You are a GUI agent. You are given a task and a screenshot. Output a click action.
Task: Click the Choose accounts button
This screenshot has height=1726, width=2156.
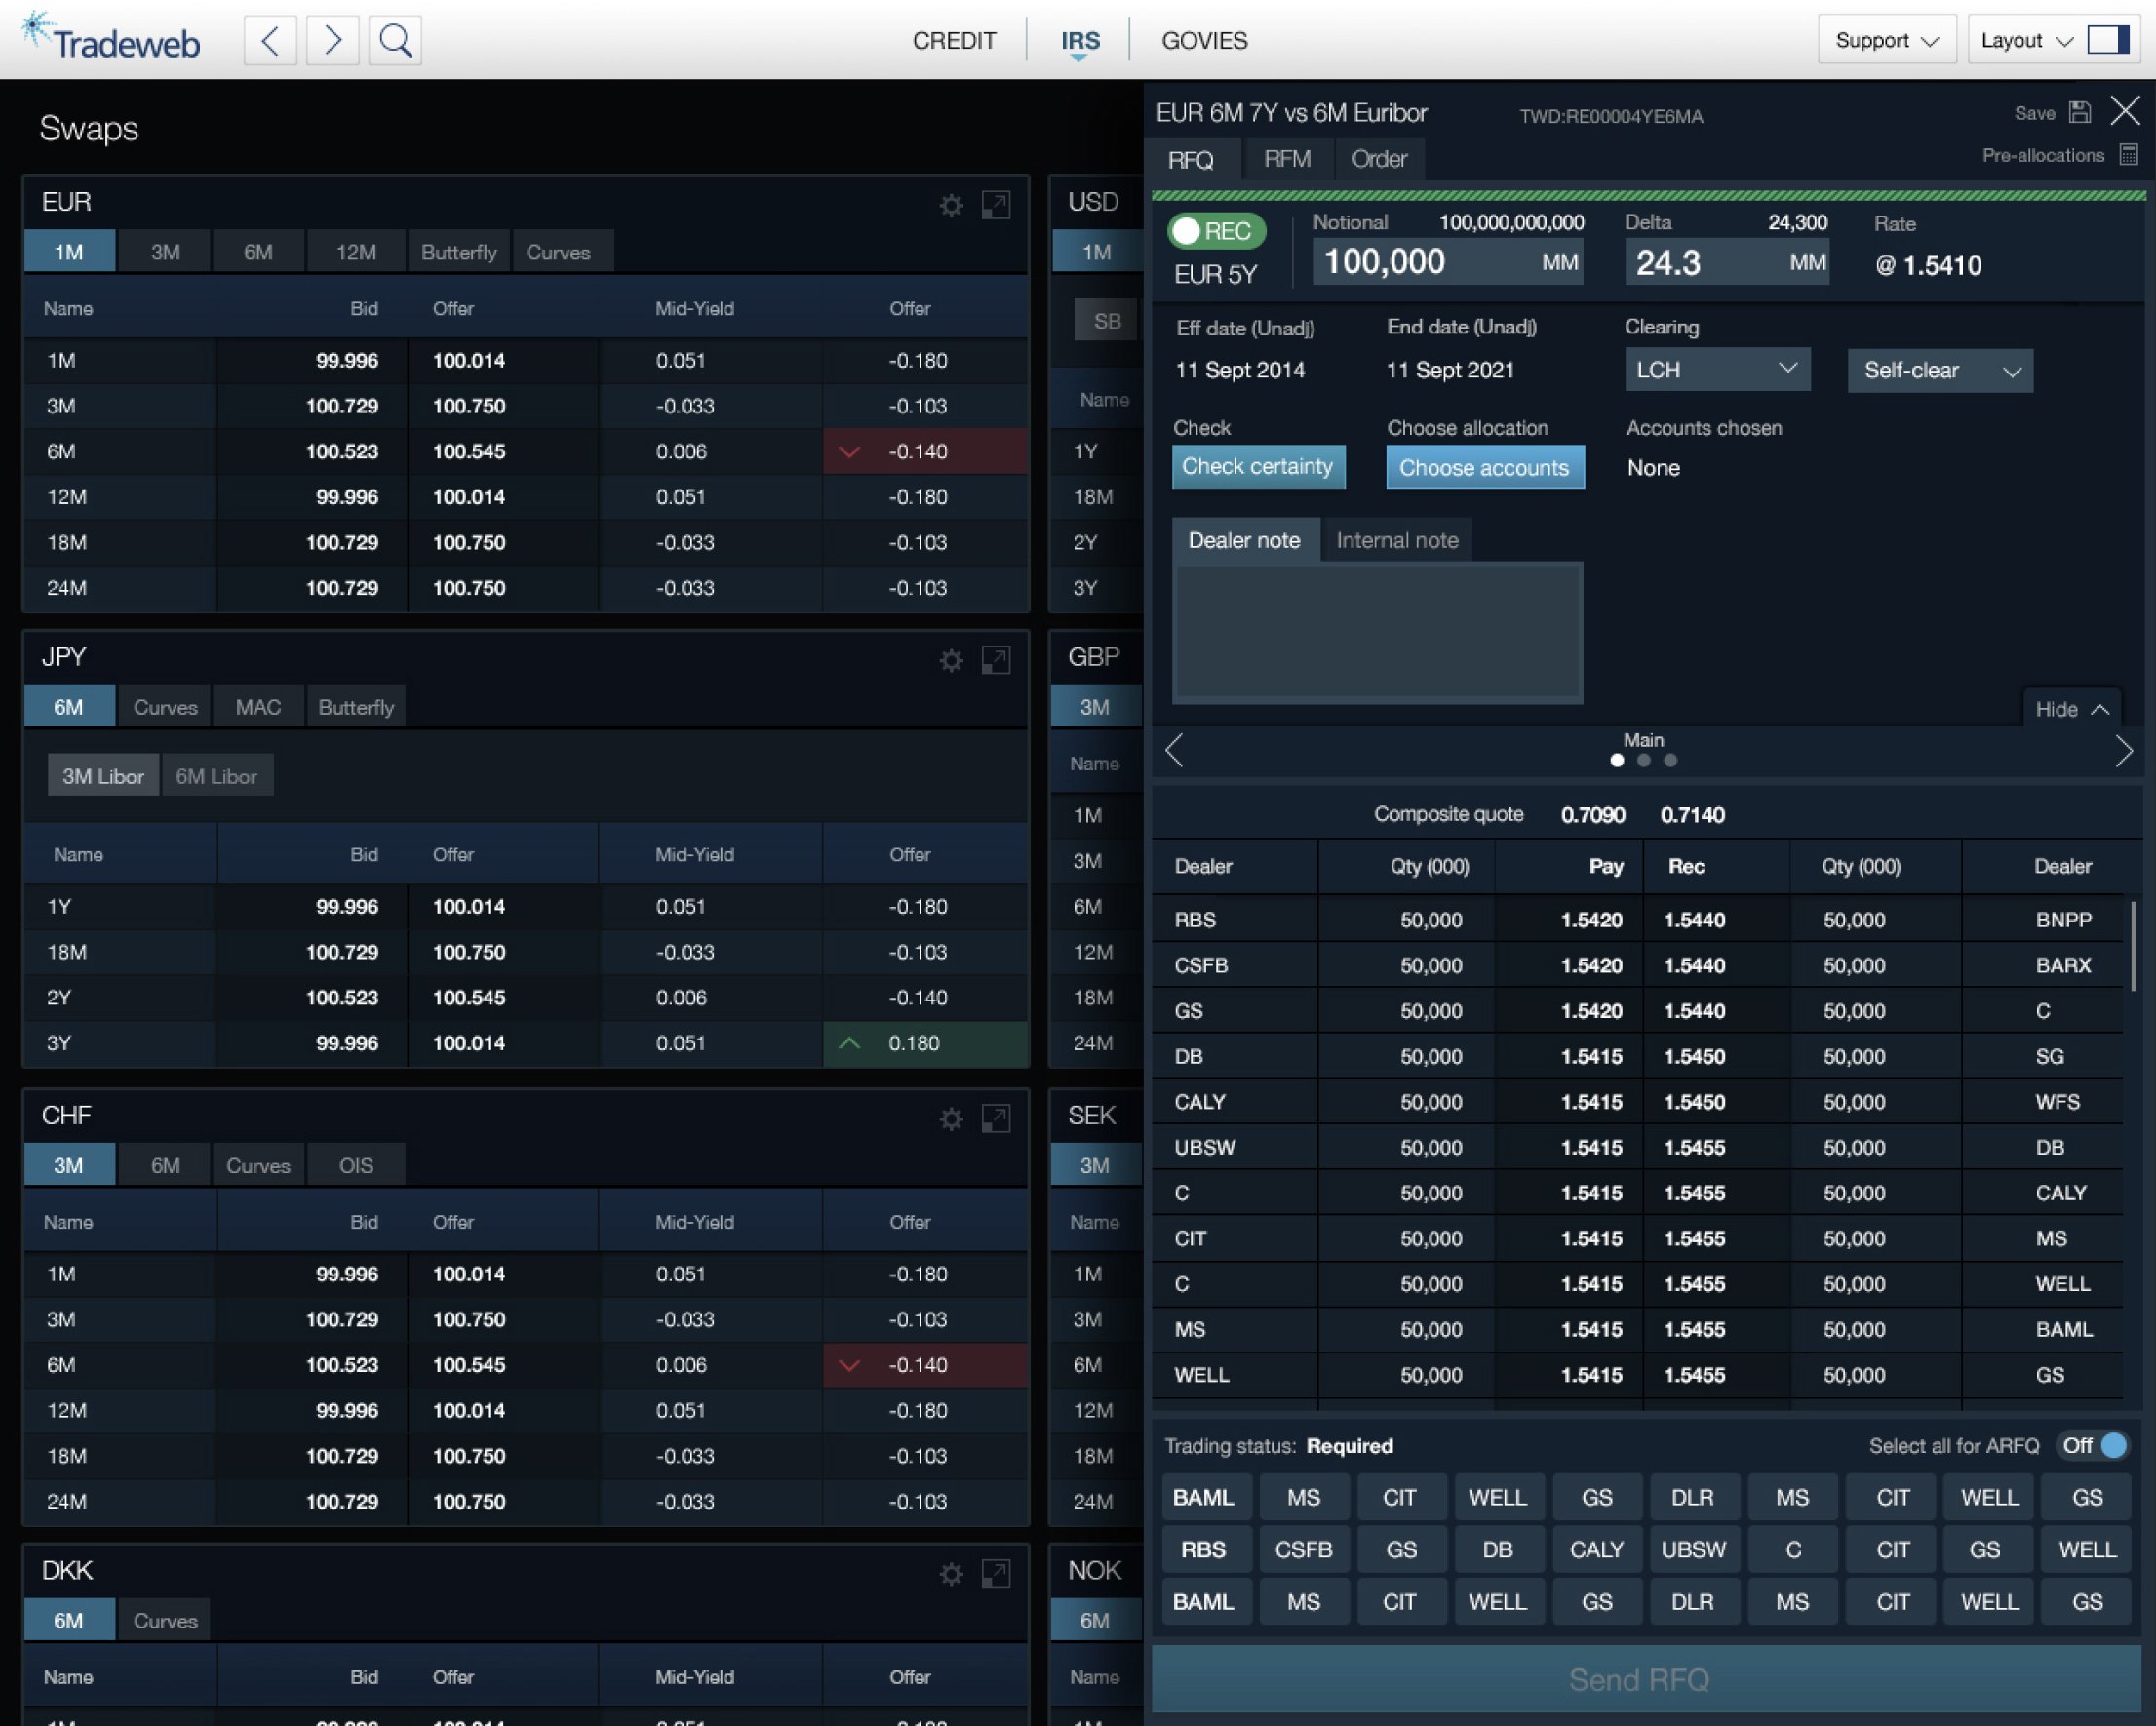(1484, 467)
